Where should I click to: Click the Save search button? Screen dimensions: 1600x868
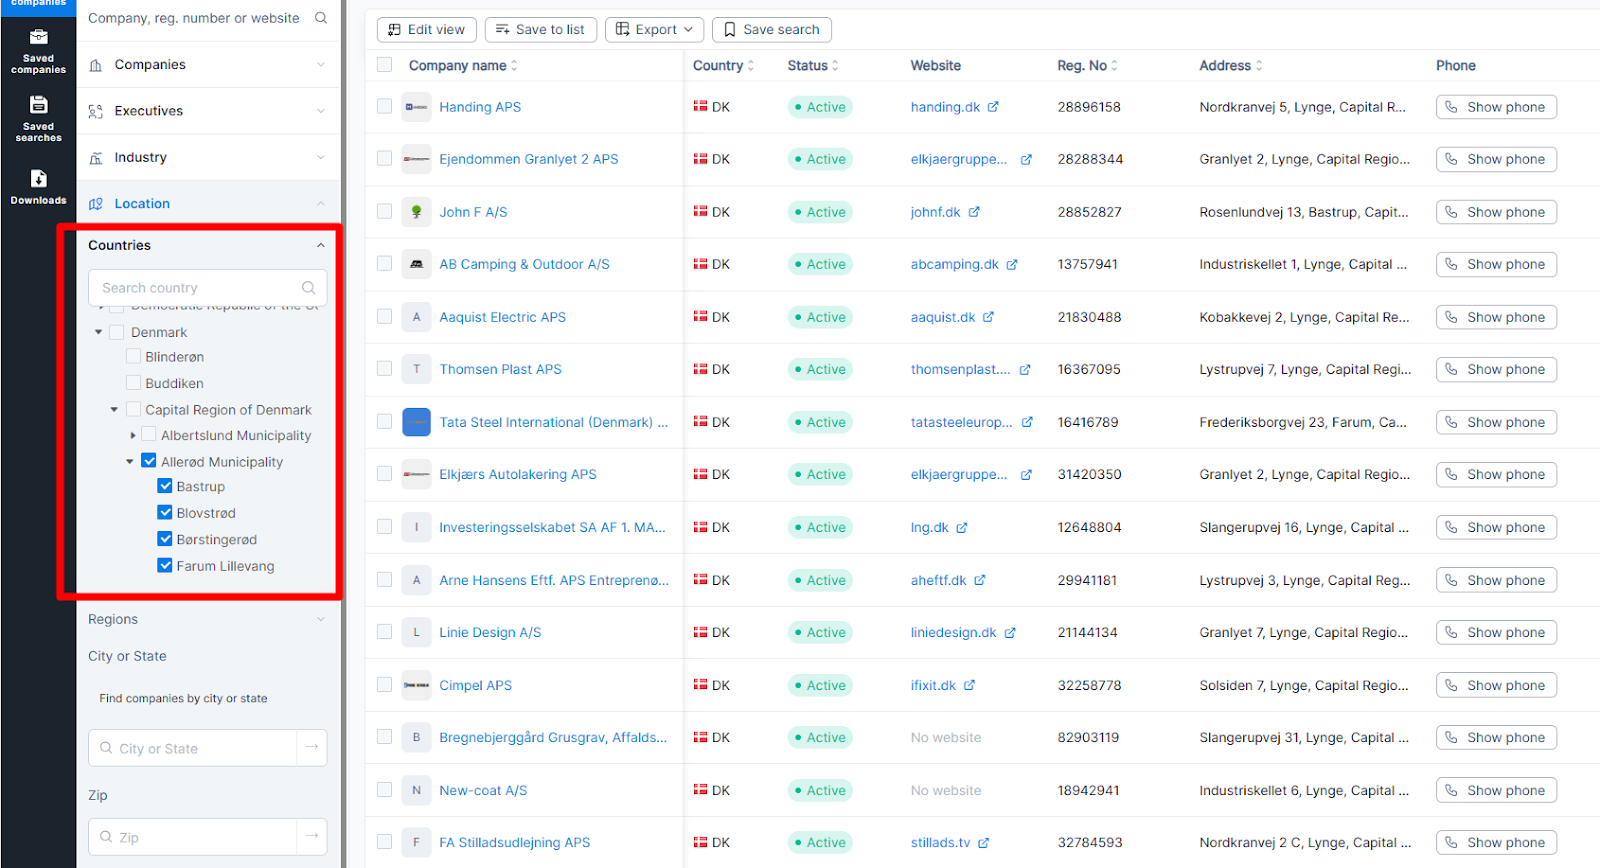tap(771, 30)
